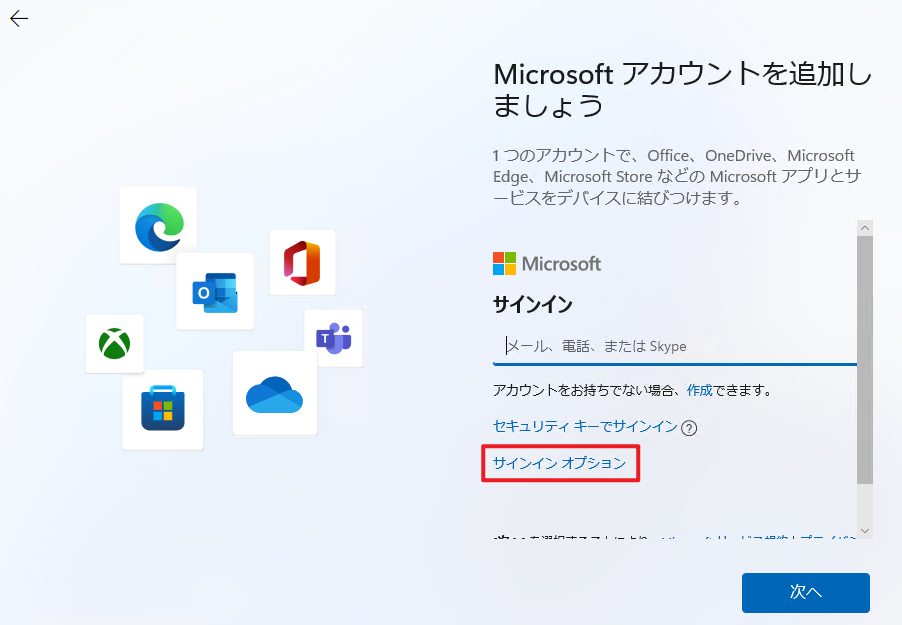Click the OneDrive cloud icon
Screen dimensions: 902x625
(x=274, y=395)
